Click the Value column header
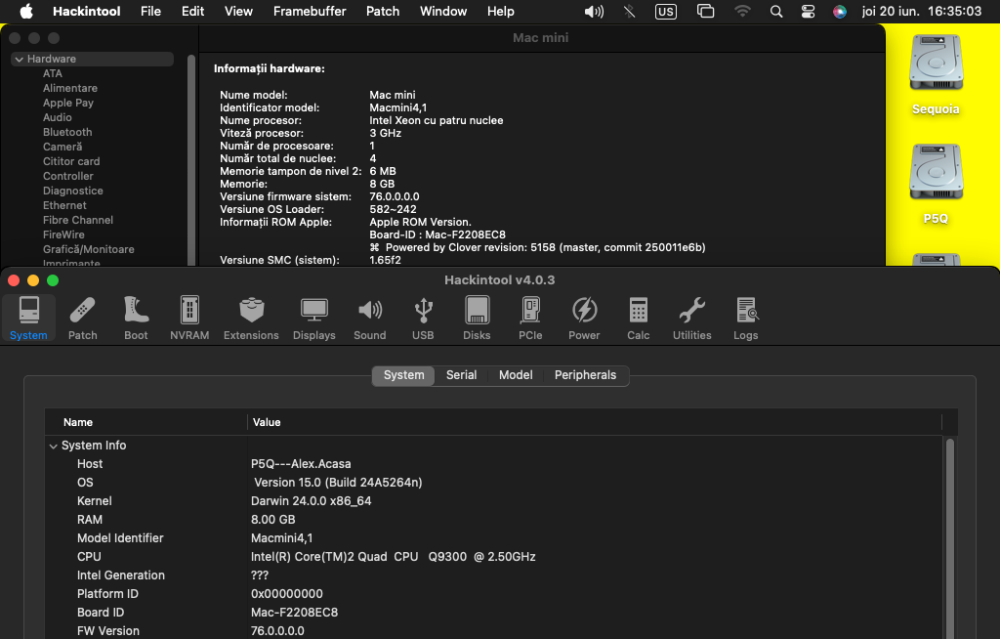 pos(594,422)
